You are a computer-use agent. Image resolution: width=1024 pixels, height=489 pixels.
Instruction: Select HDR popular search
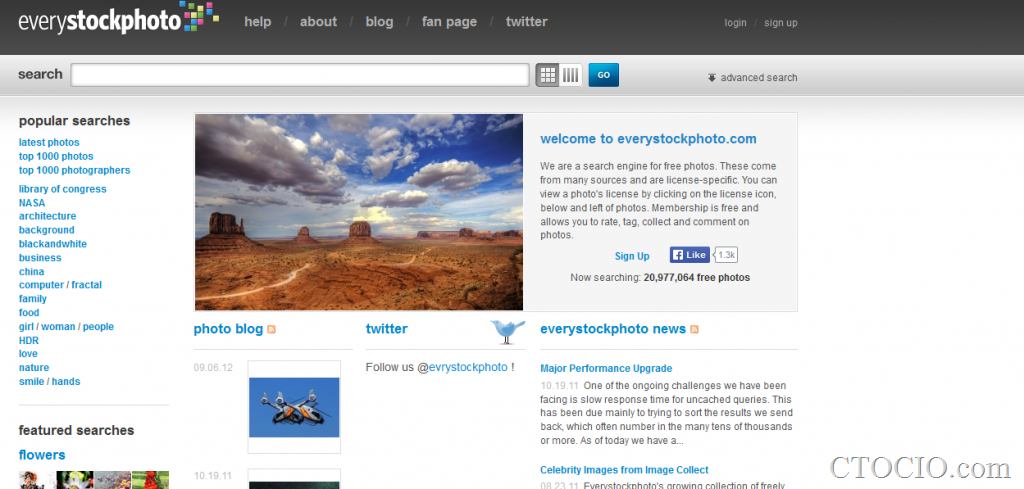(29, 341)
